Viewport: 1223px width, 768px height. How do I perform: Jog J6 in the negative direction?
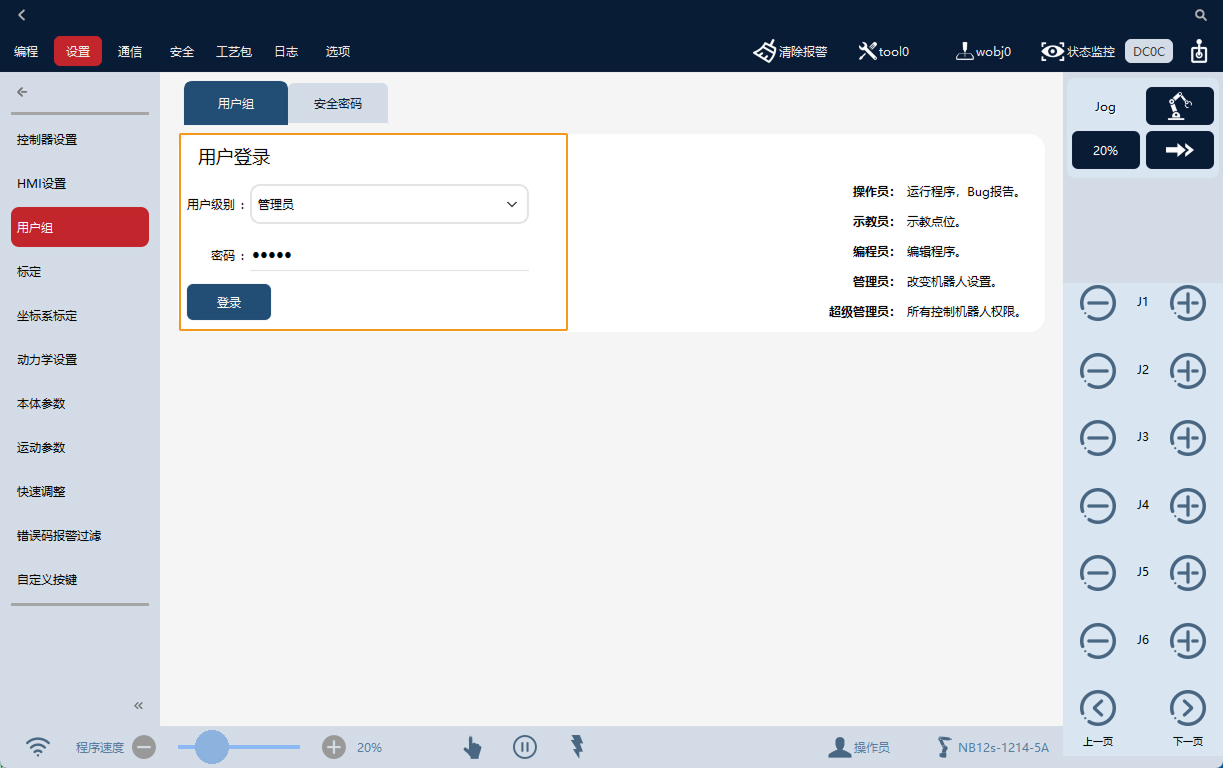tap(1098, 641)
